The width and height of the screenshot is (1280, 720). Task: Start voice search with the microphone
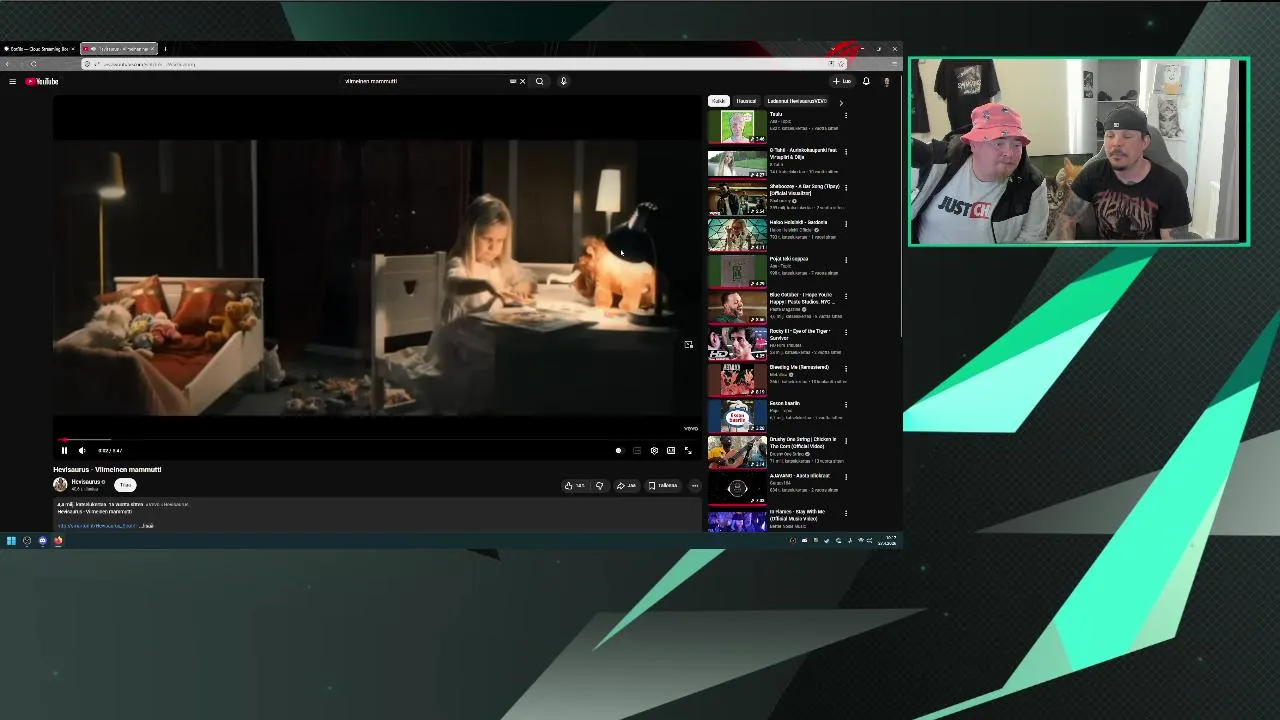[x=563, y=81]
